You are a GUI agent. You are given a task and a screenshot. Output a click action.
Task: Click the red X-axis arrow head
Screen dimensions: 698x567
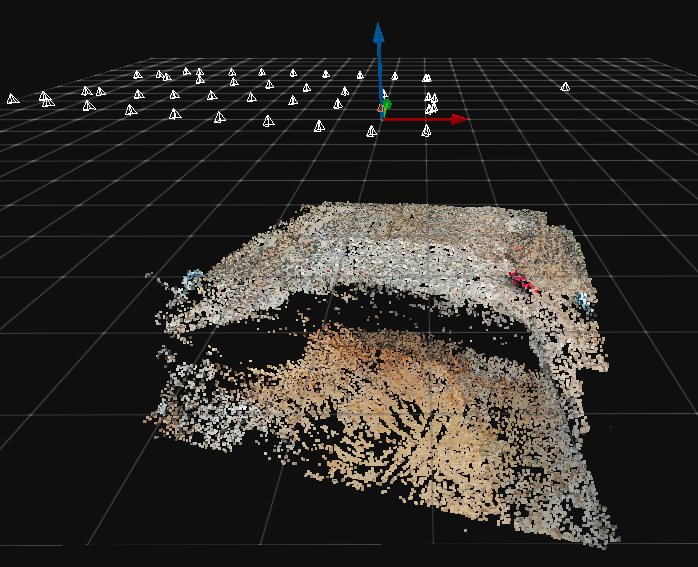pos(459,119)
